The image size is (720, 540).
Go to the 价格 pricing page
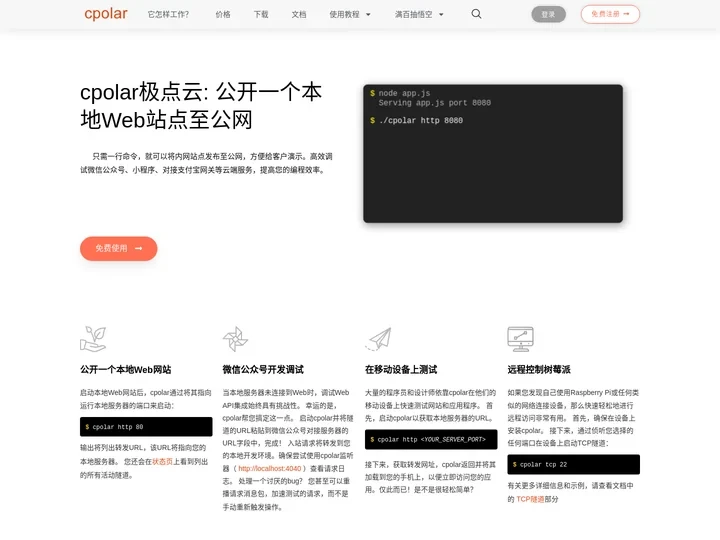(223, 14)
